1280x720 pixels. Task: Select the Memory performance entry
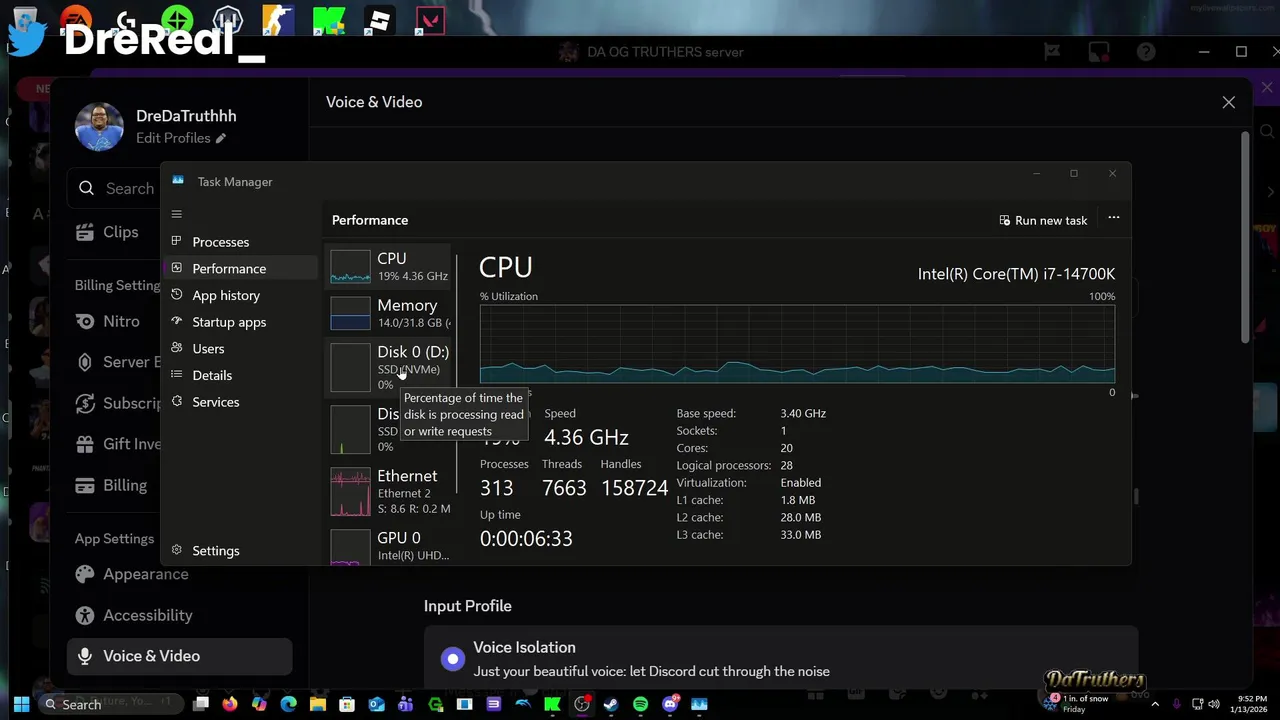pos(390,313)
